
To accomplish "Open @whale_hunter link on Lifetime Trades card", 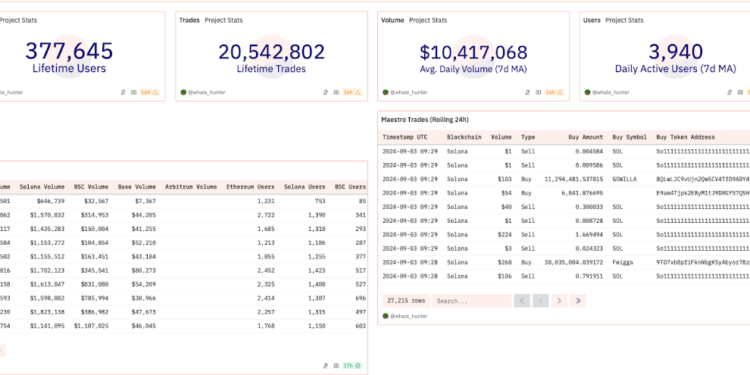I will click(x=206, y=92).
